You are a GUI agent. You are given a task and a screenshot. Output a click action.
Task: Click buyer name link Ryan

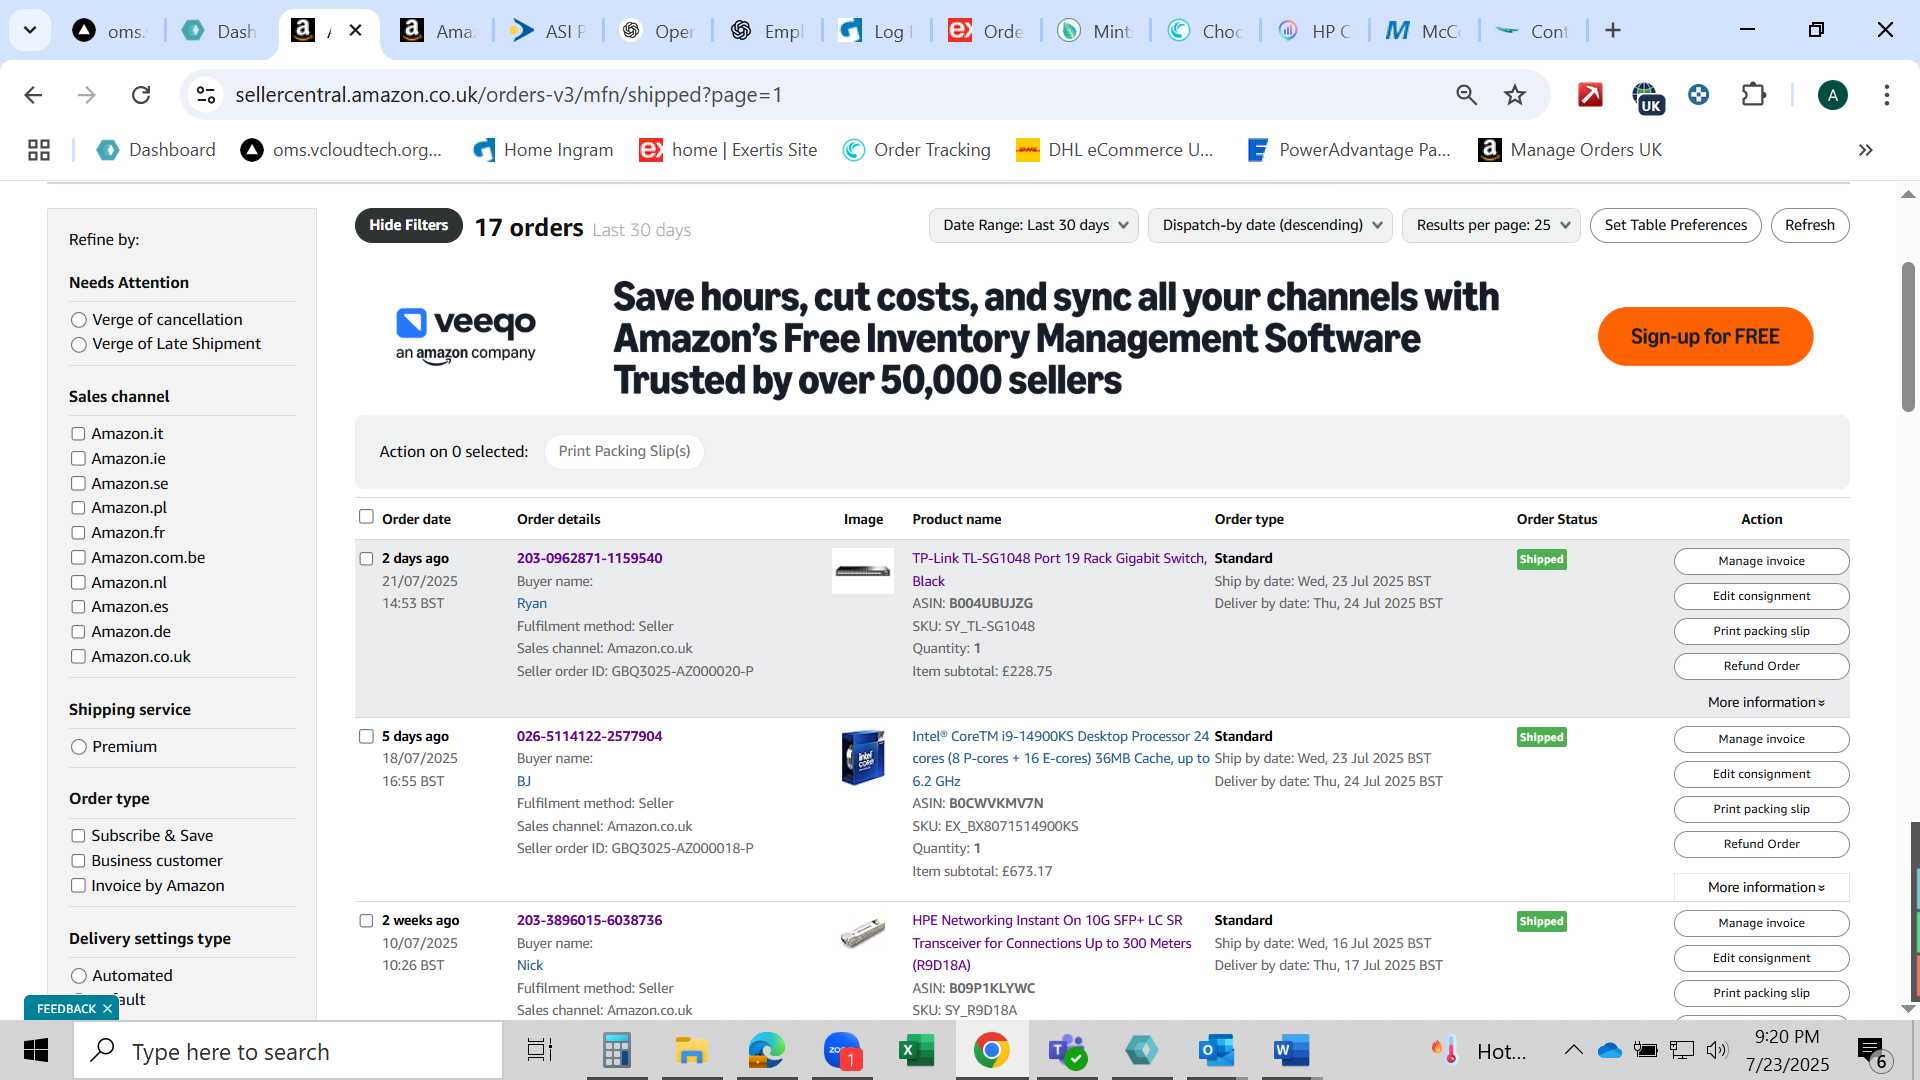pos(531,604)
